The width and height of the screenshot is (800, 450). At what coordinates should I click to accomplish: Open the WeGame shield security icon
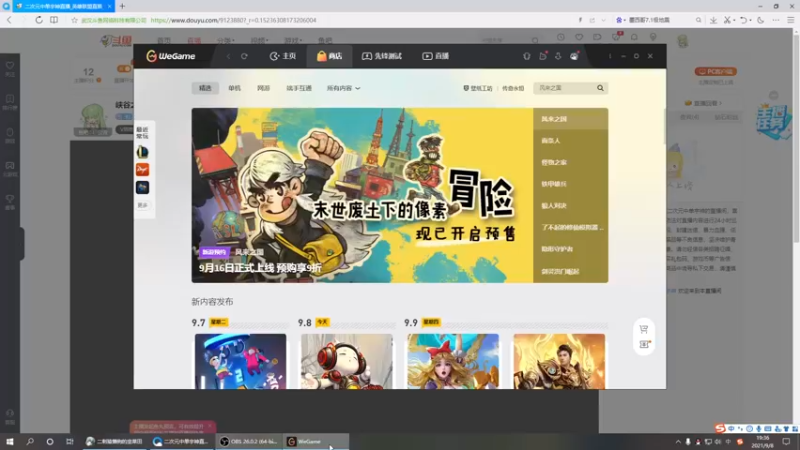527,56
